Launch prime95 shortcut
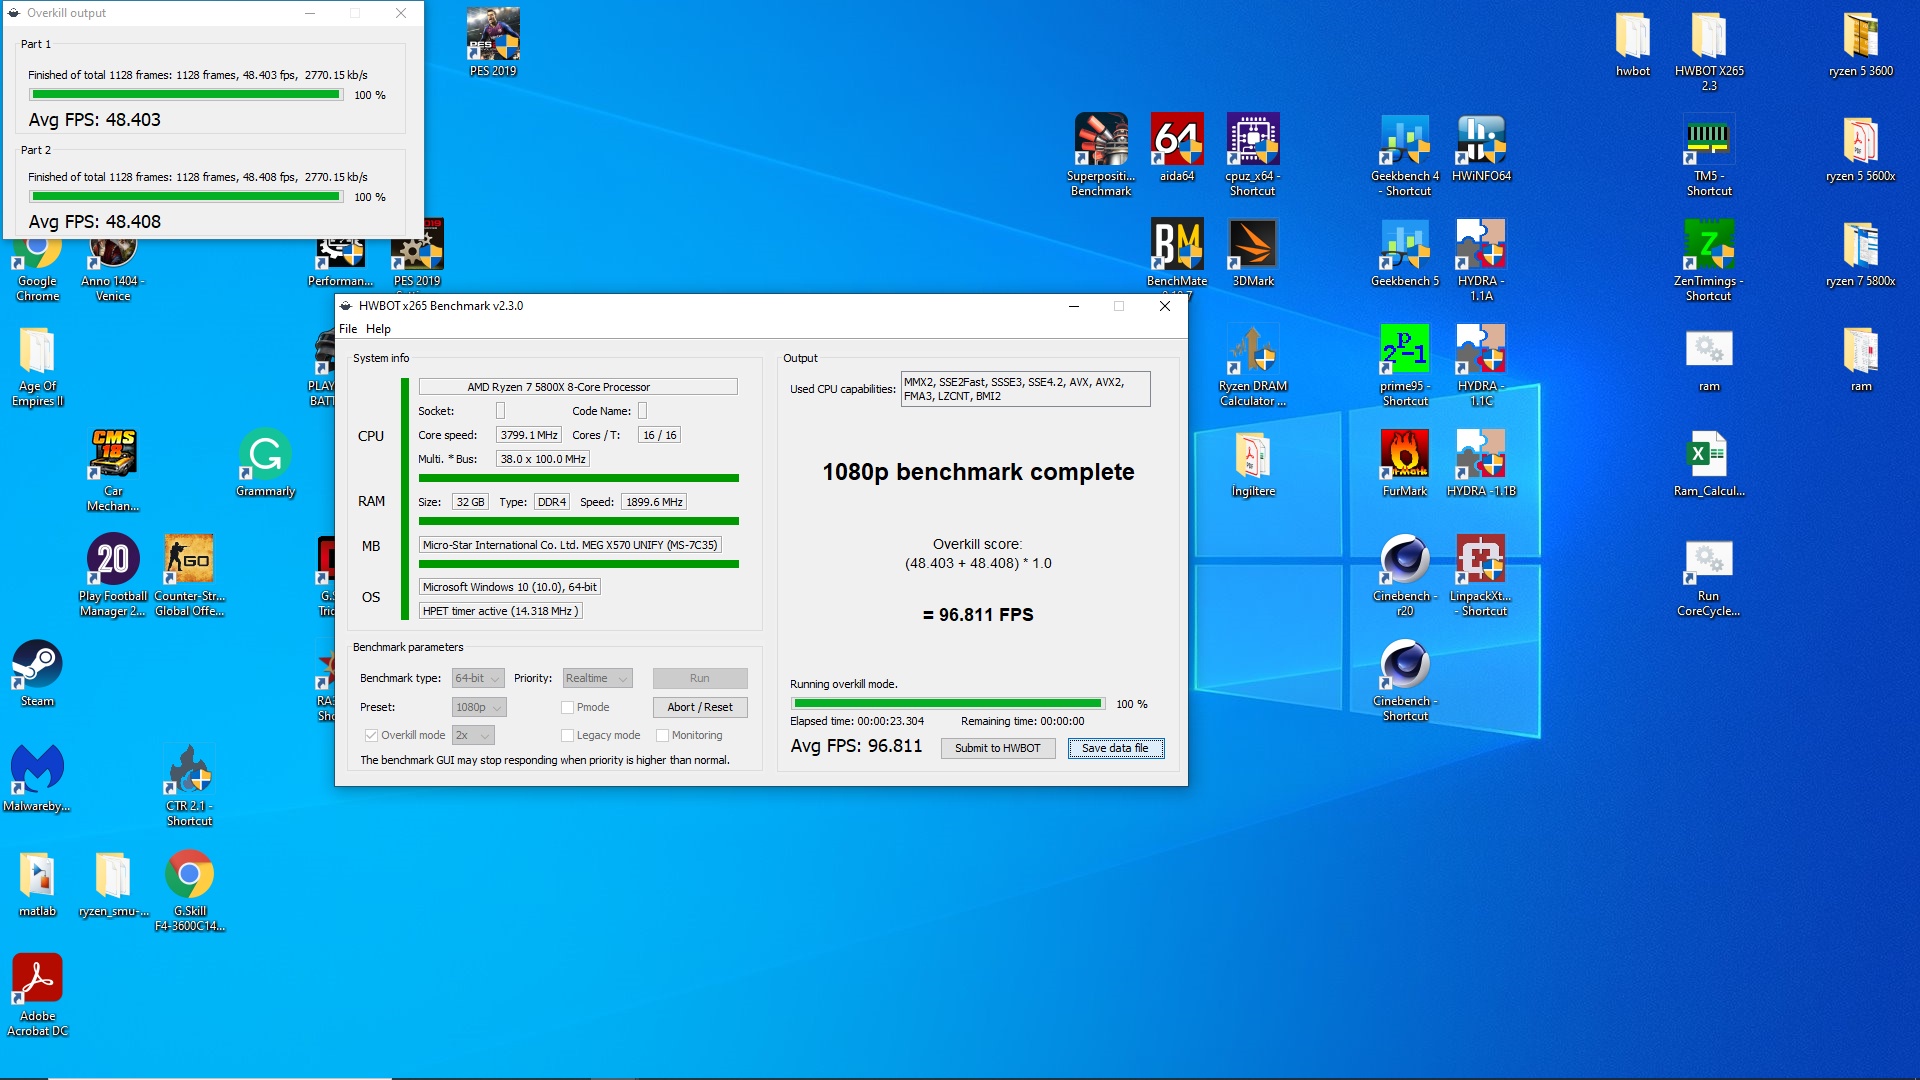 pyautogui.click(x=1405, y=365)
